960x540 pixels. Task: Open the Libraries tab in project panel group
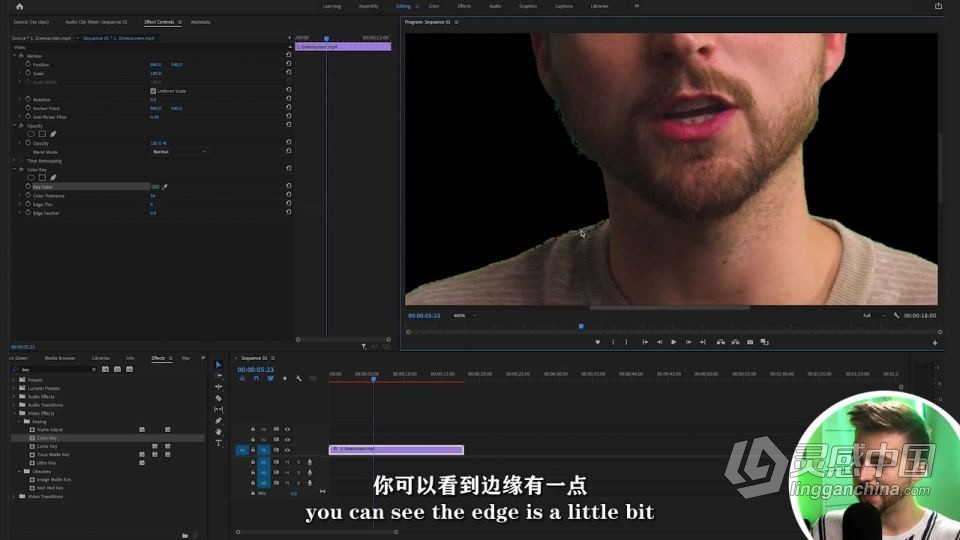coord(100,358)
